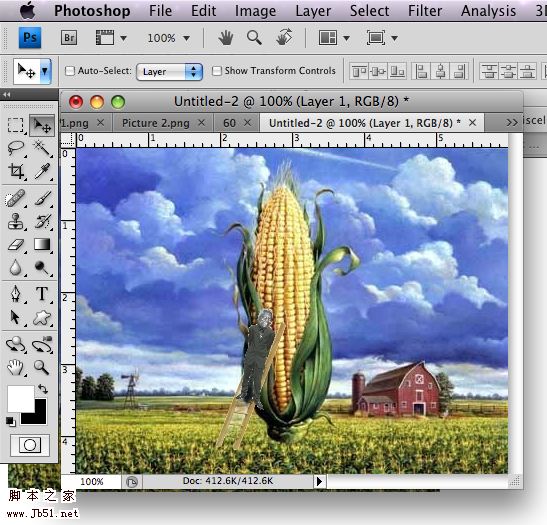Click the background color swatch
Image resolution: width=547 pixels, height=525 pixels.
point(39,417)
